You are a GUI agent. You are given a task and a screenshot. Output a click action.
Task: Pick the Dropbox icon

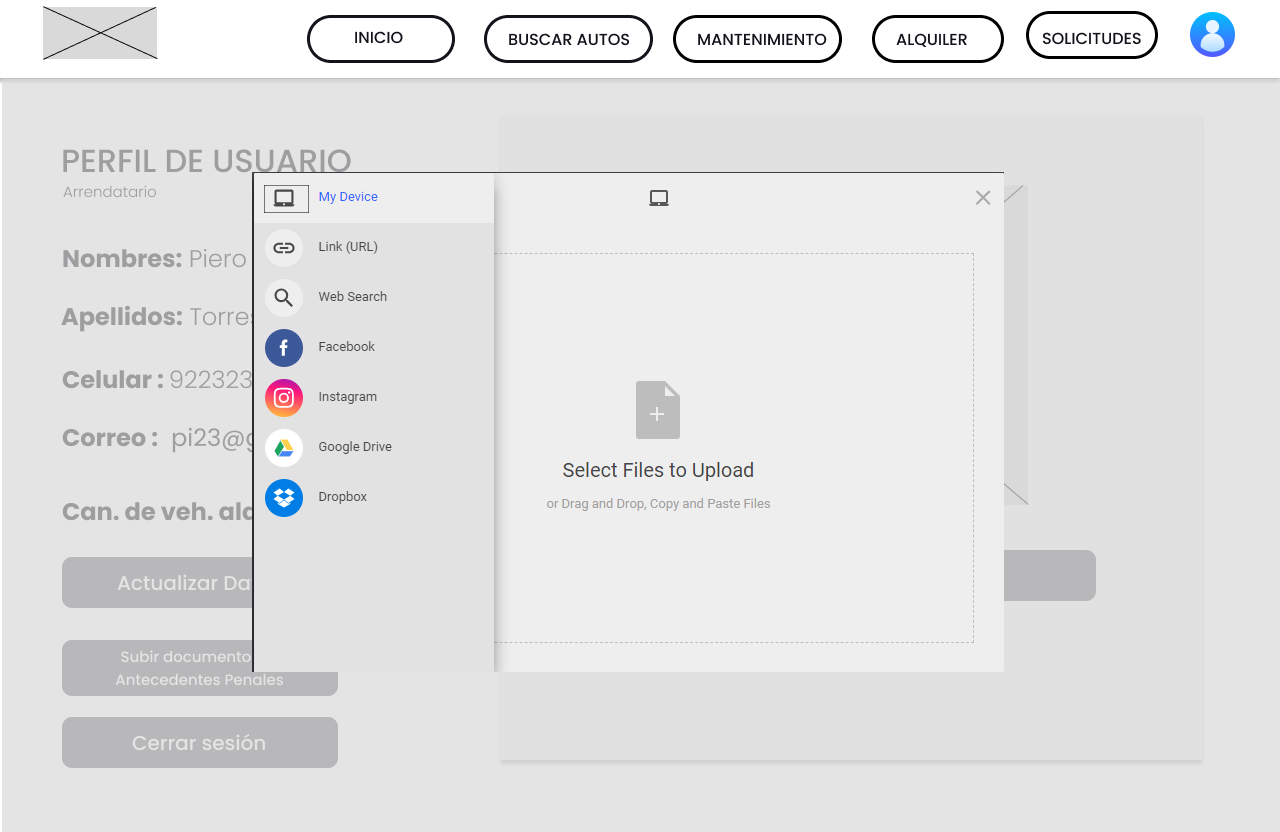click(x=284, y=498)
